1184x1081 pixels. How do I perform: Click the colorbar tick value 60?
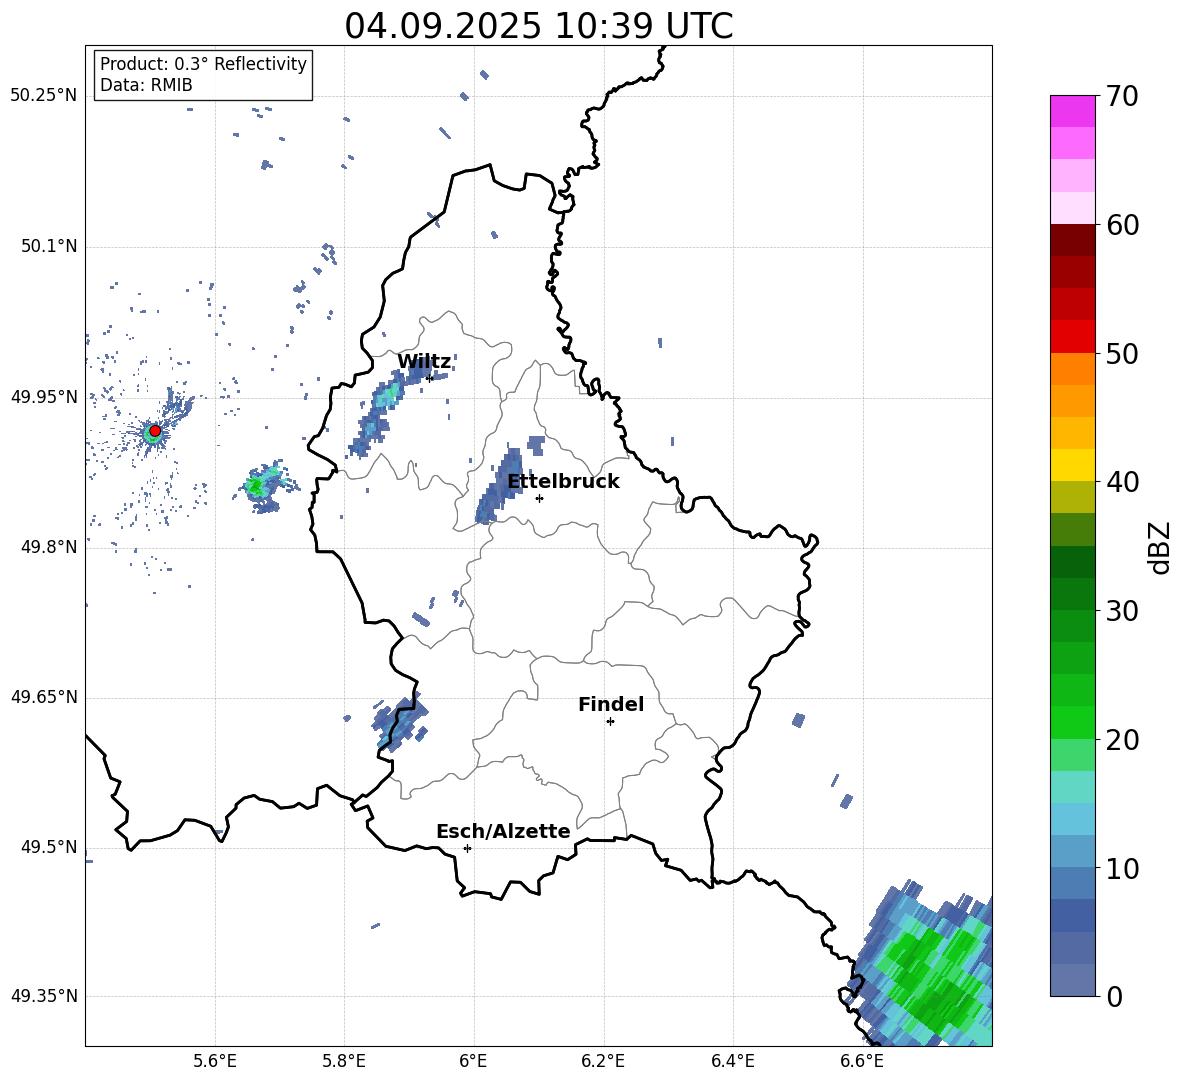[1122, 225]
